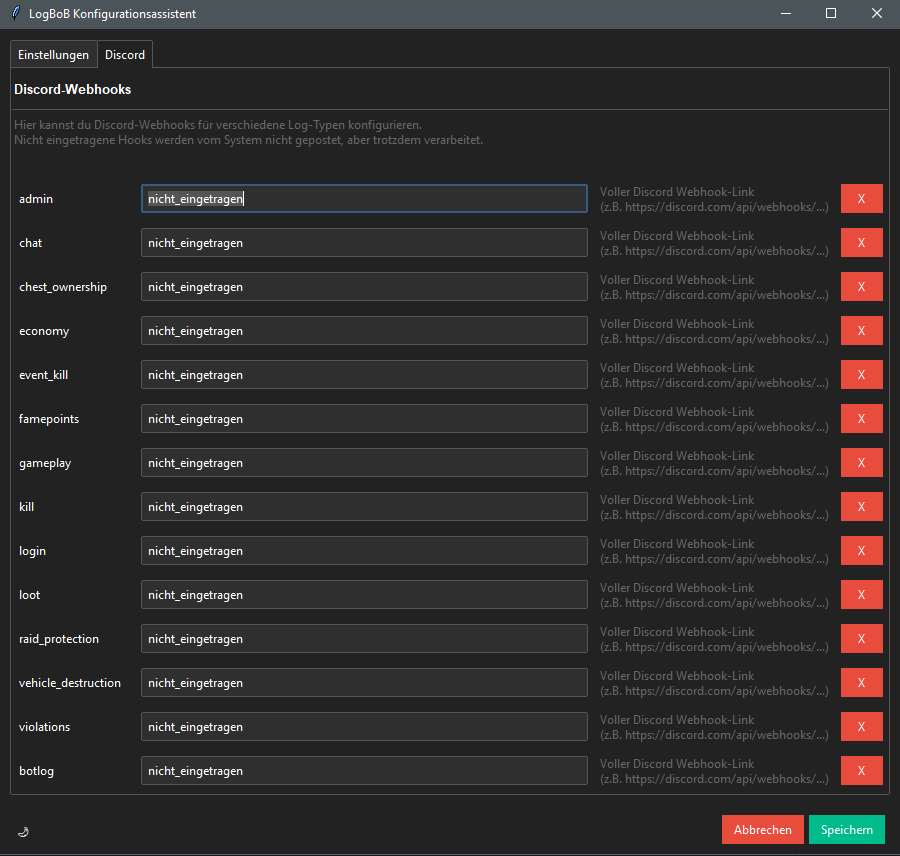
Task: Click the violations webhook field
Action: (x=364, y=727)
